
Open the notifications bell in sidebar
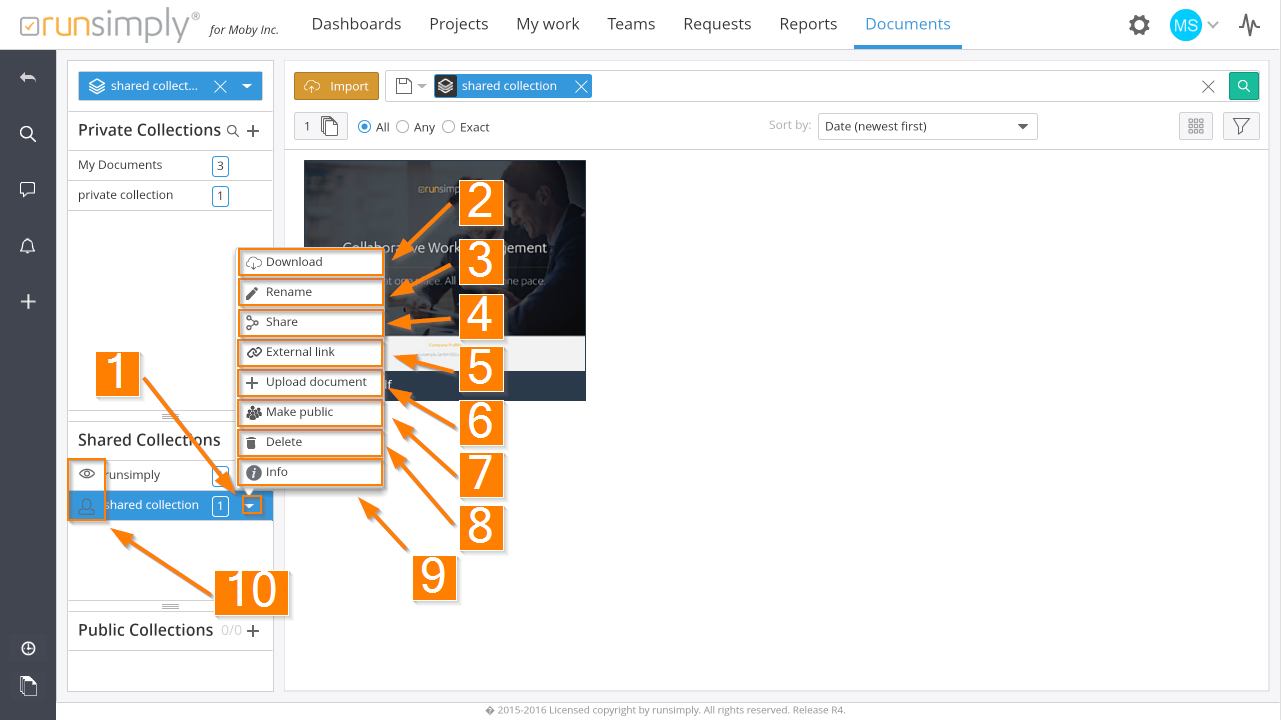[28, 247]
